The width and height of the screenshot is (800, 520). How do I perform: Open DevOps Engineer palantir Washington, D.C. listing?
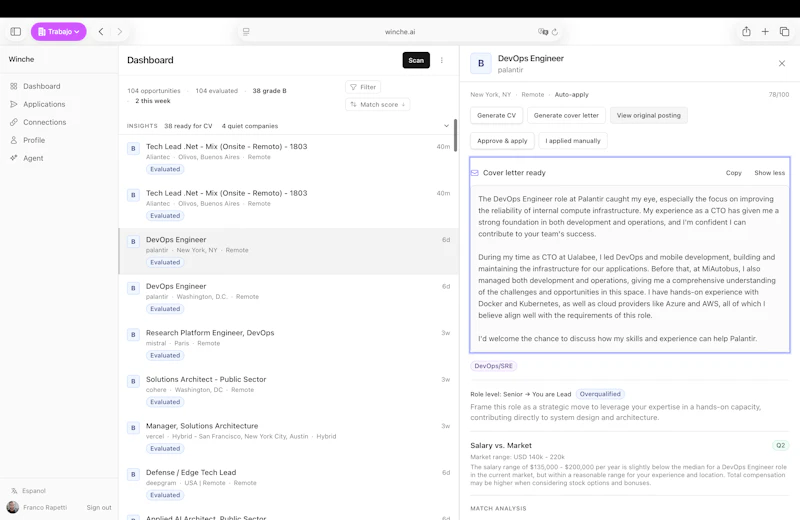288,298
